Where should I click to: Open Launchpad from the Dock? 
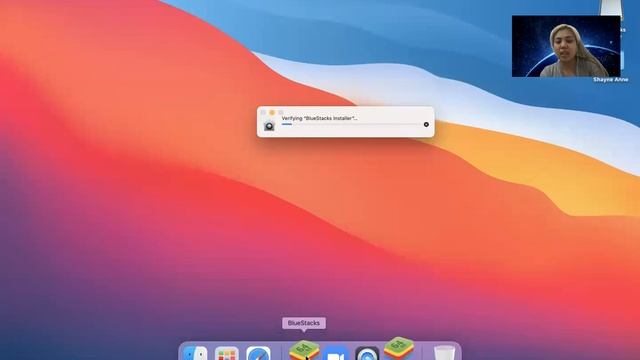227,353
